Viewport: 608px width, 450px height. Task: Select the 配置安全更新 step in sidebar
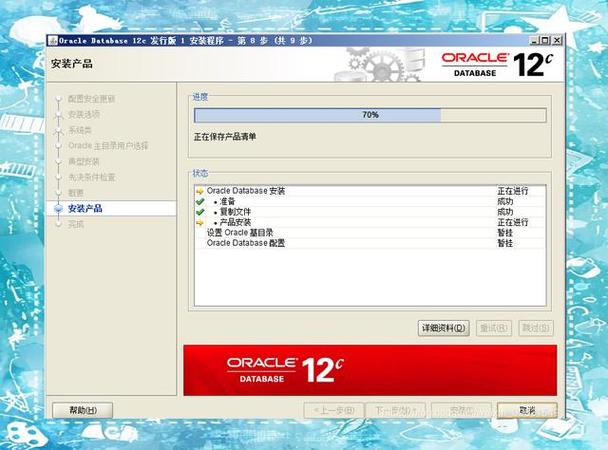tap(92, 99)
